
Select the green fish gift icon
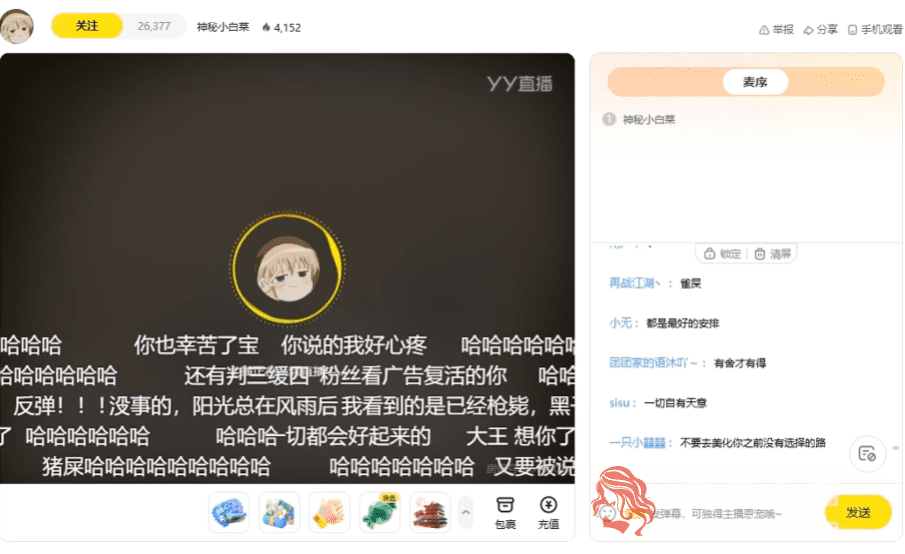pyautogui.click(x=380, y=512)
